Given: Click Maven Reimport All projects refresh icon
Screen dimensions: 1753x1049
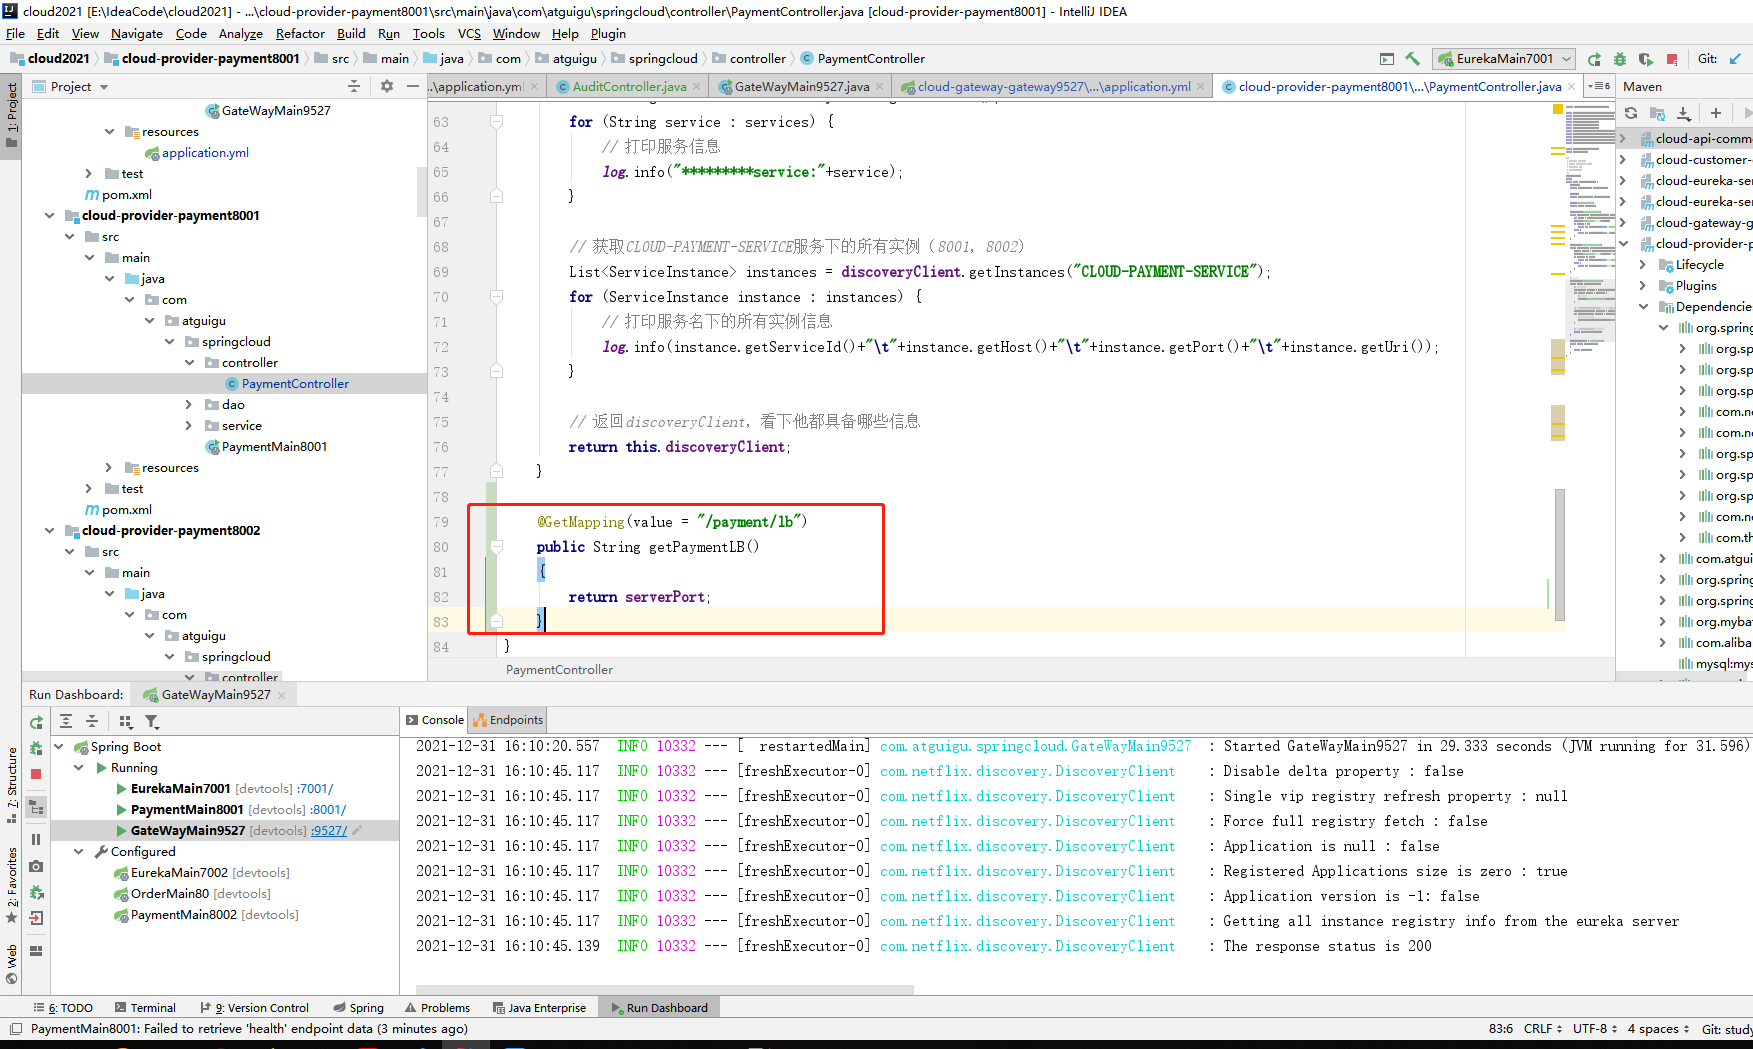Looking at the screenshot, I should pyautogui.click(x=1631, y=113).
